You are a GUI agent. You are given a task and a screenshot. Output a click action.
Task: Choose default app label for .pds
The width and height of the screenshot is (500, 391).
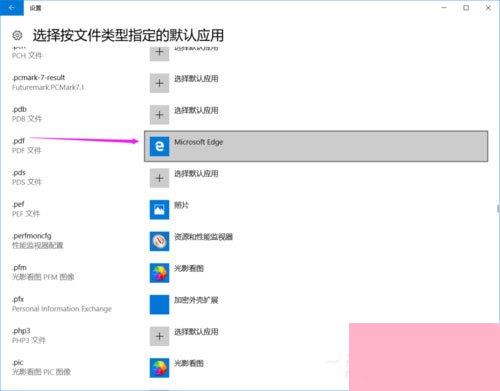coord(196,174)
